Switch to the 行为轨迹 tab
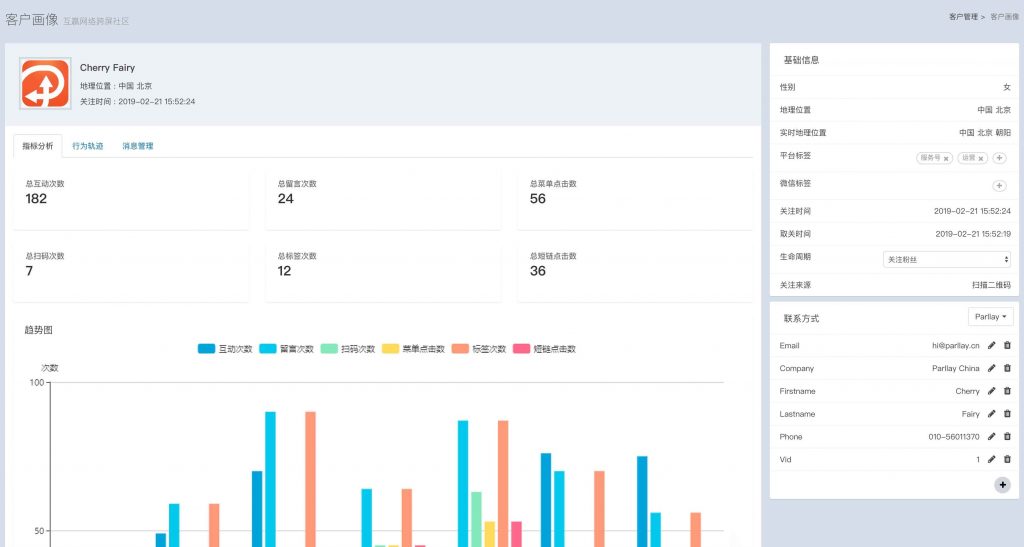This screenshot has height=547, width=1024. [88, 146]
